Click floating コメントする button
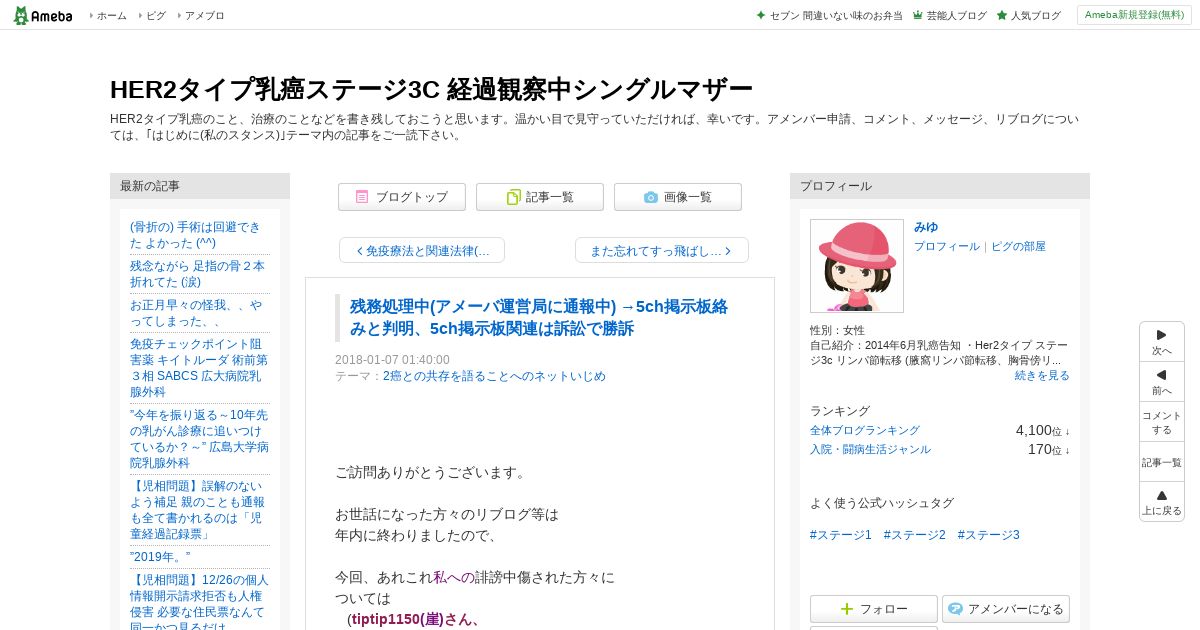The width and height of the screenshot is (1200, 630). [x=1162, y=422]
